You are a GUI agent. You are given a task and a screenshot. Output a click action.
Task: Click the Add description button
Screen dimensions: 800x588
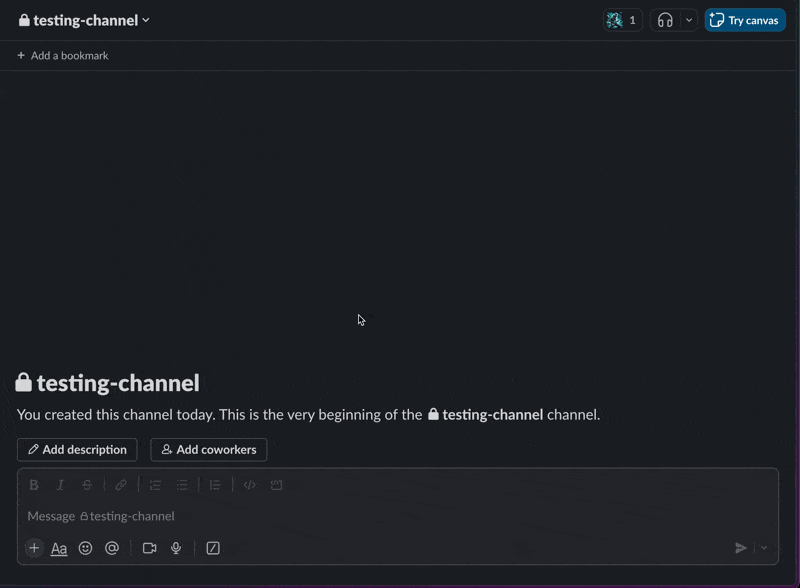point(77,450)
